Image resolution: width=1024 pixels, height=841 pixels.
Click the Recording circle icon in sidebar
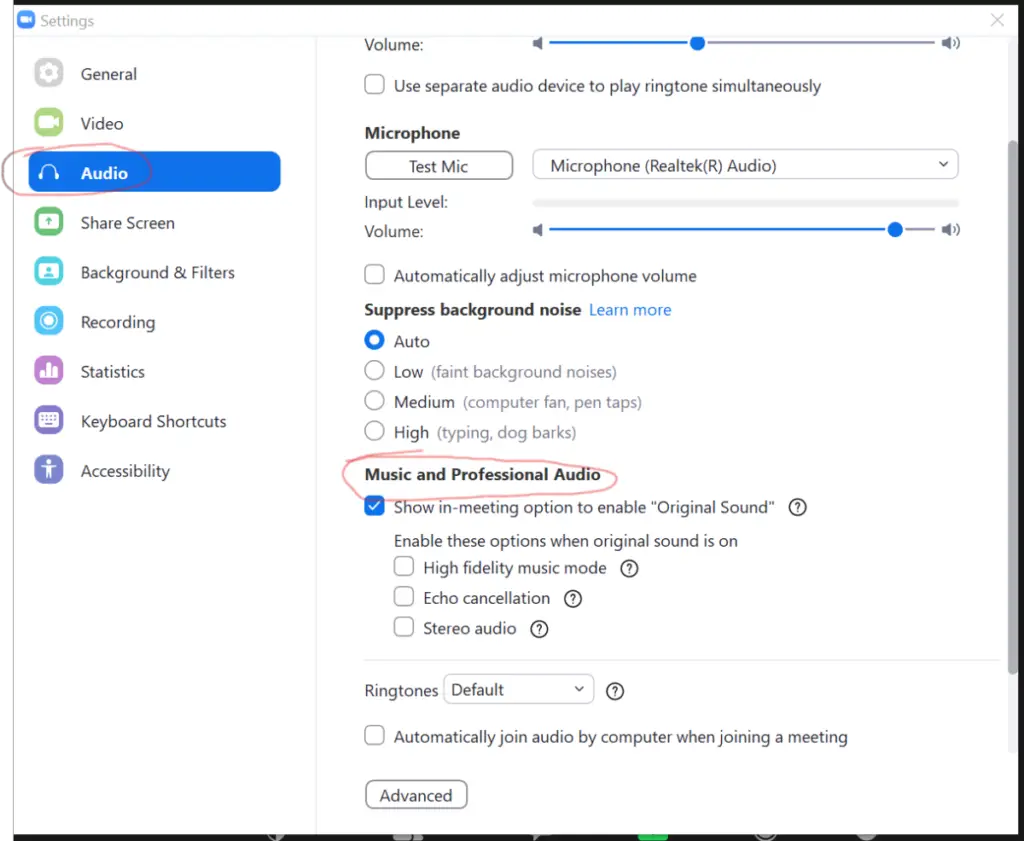48,321
